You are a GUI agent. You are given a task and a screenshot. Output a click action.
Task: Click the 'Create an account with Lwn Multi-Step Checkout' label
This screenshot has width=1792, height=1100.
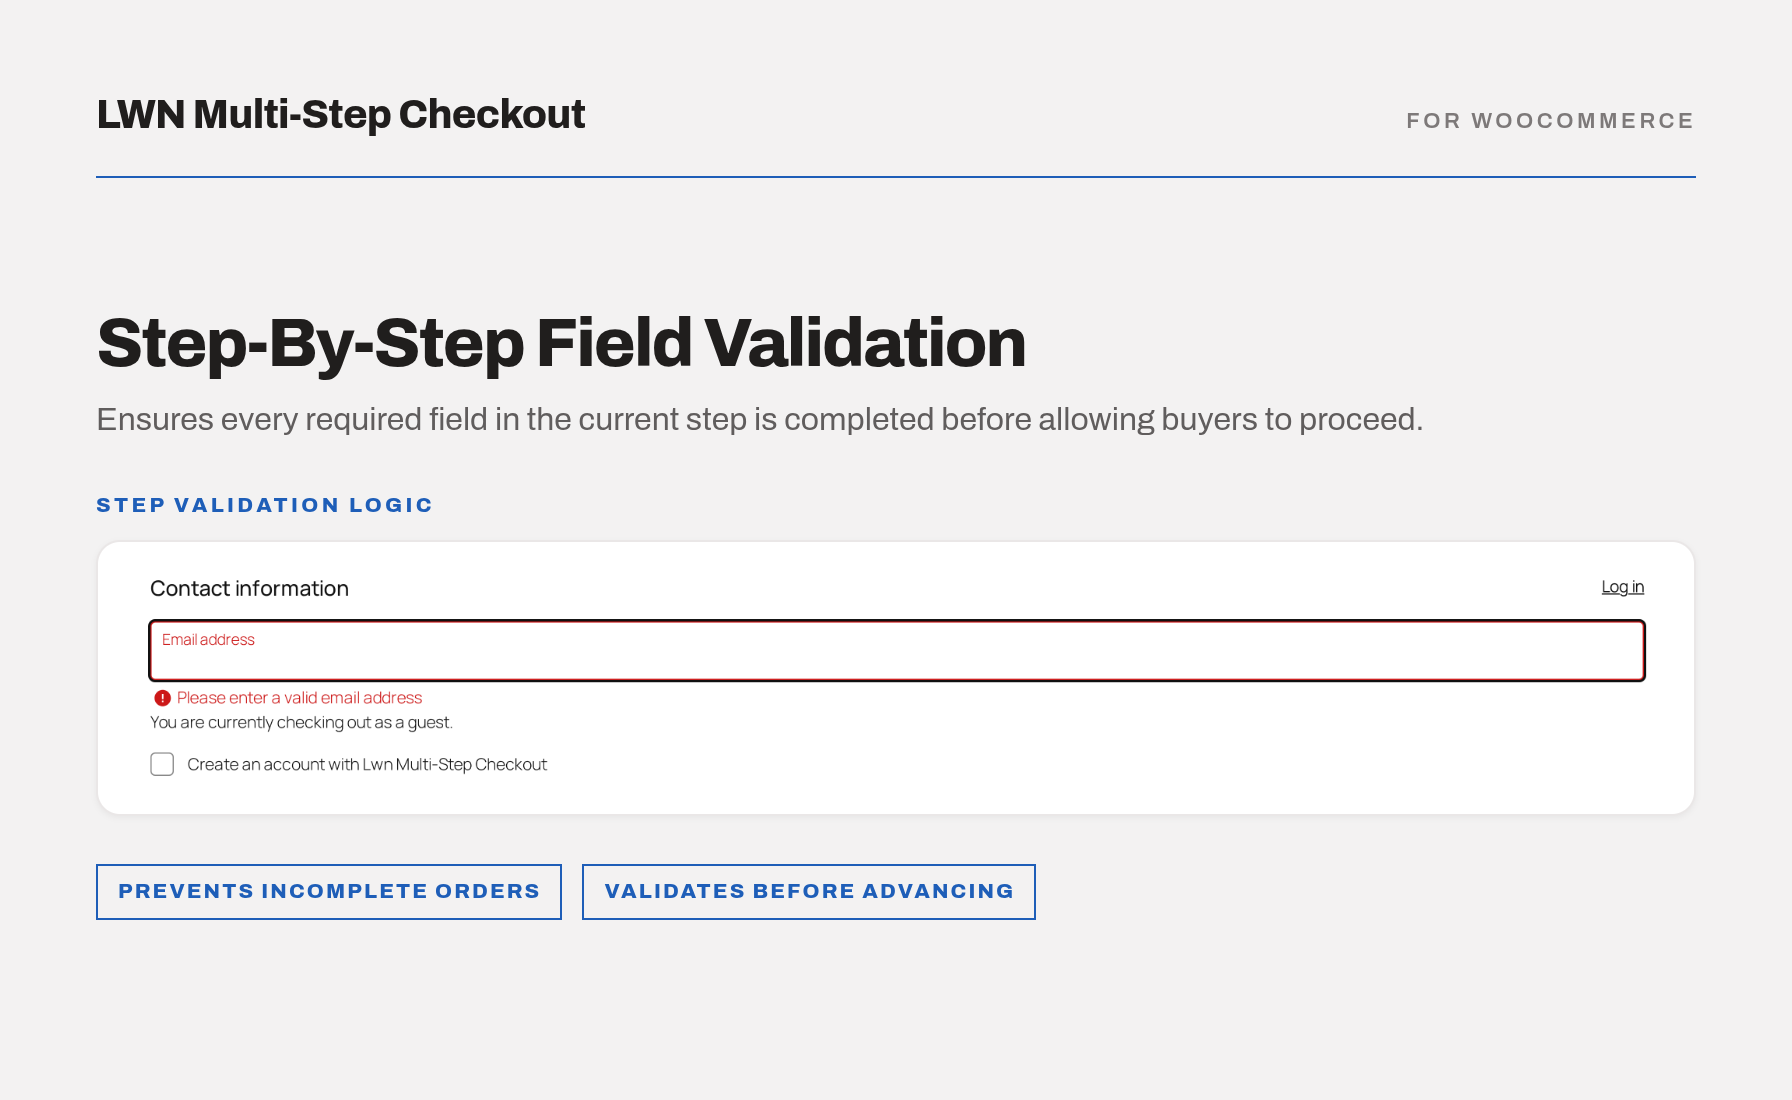coord(367,764)
